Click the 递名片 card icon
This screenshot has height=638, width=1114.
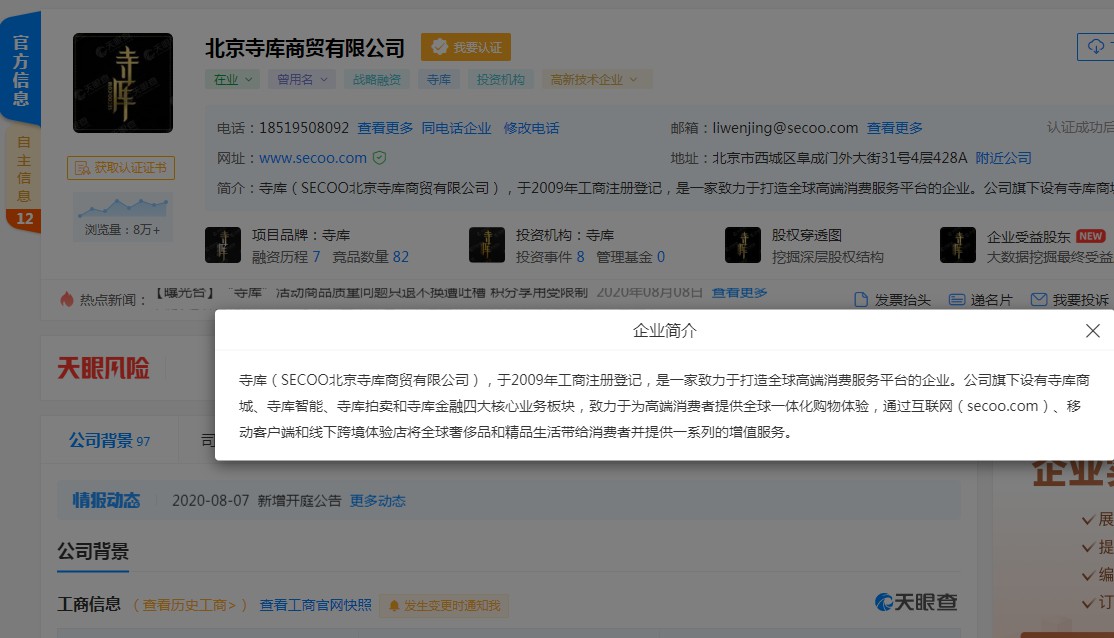click(956, 300)
